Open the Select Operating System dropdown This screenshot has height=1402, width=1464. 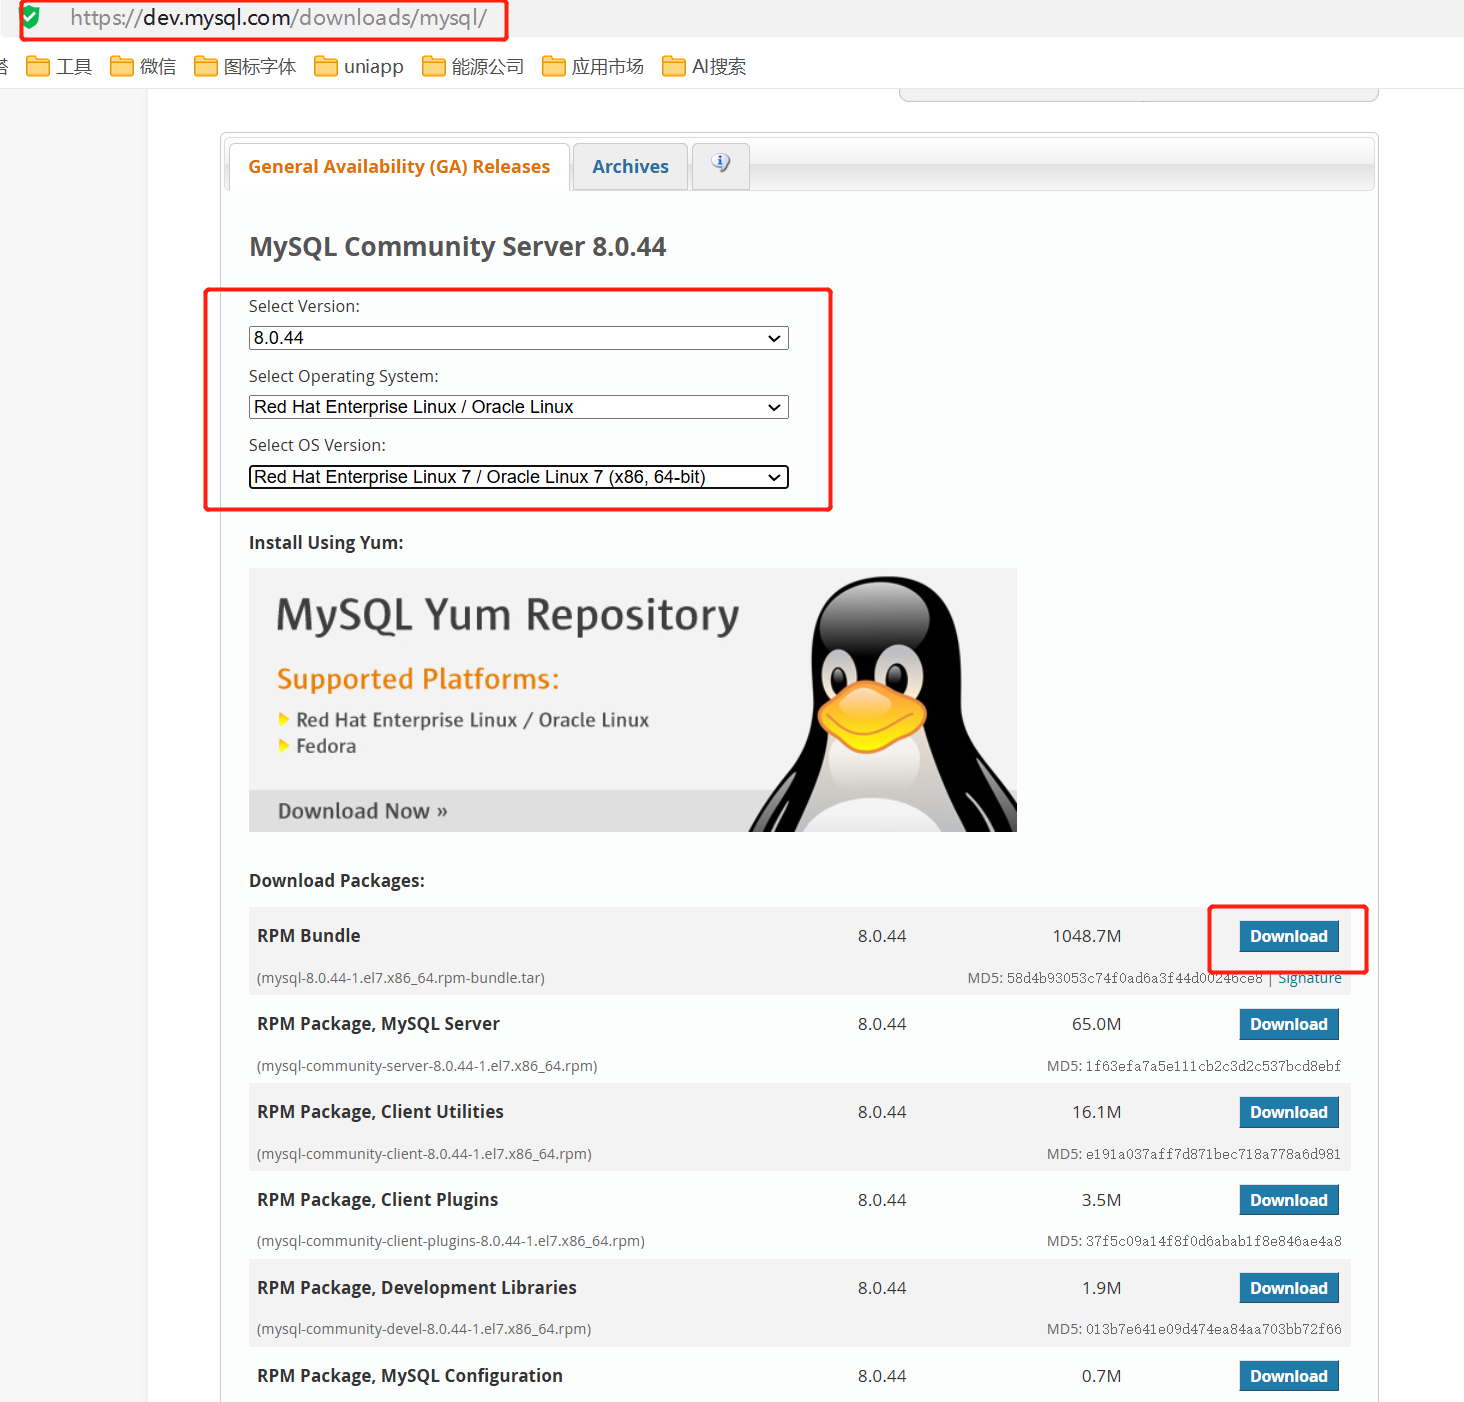tap(518, 407)
